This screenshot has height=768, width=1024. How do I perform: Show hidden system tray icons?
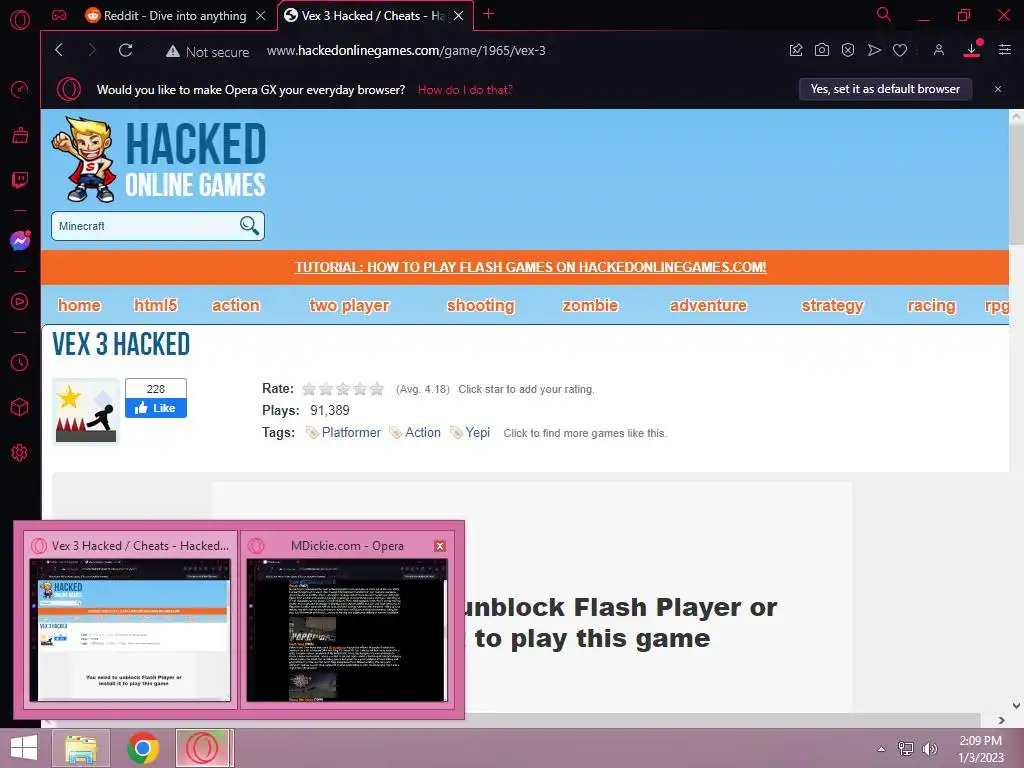[x=882, y=748]
